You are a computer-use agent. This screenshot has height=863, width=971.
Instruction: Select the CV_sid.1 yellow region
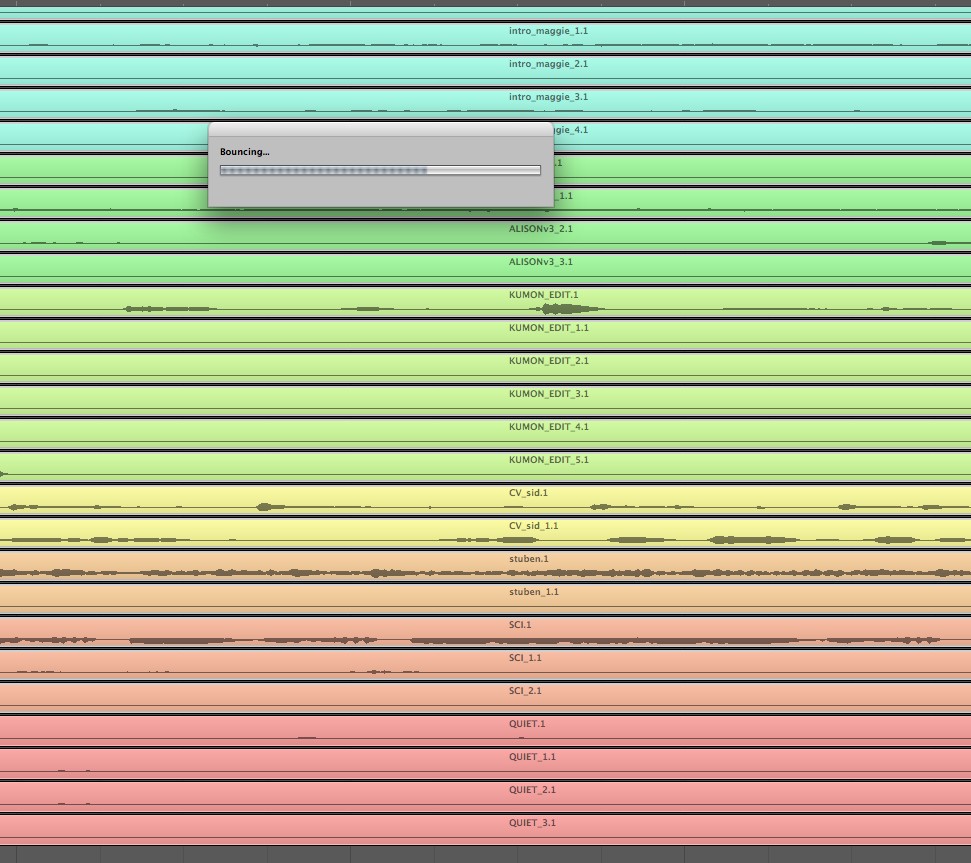click(528, 499)
